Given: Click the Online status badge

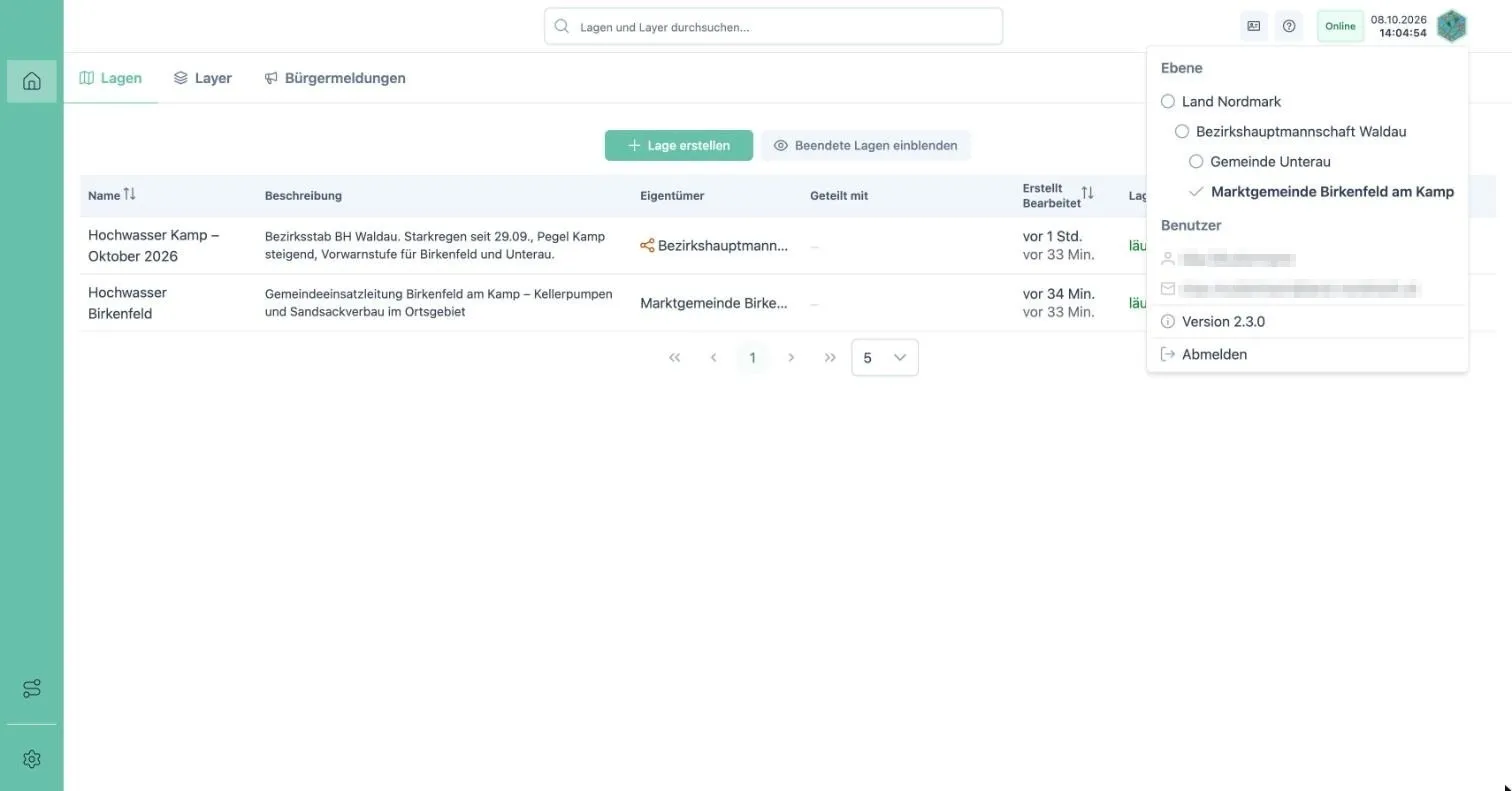Looking at the screenshot, I should 1340,26.
